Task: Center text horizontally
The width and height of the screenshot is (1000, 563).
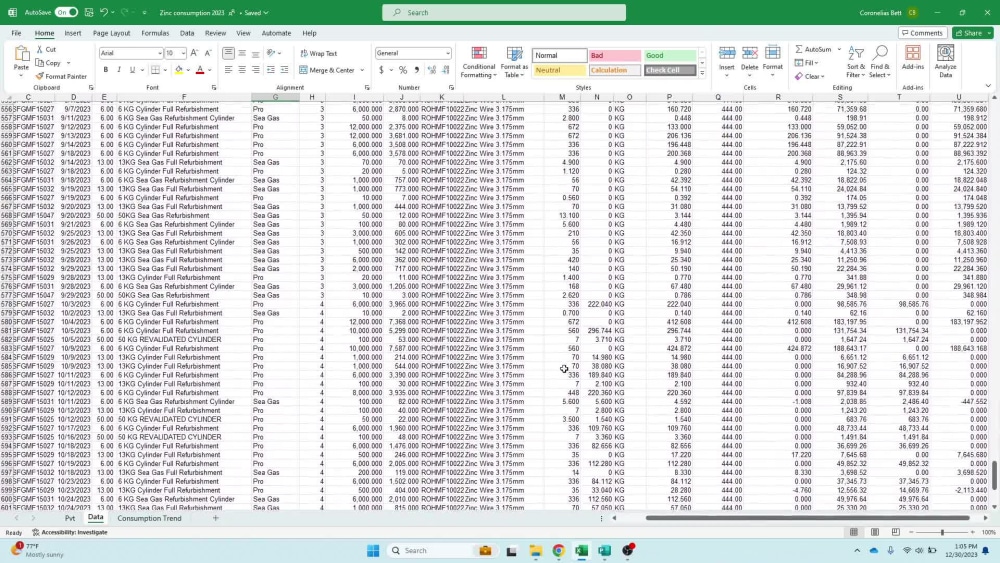Action: [242, 70]
